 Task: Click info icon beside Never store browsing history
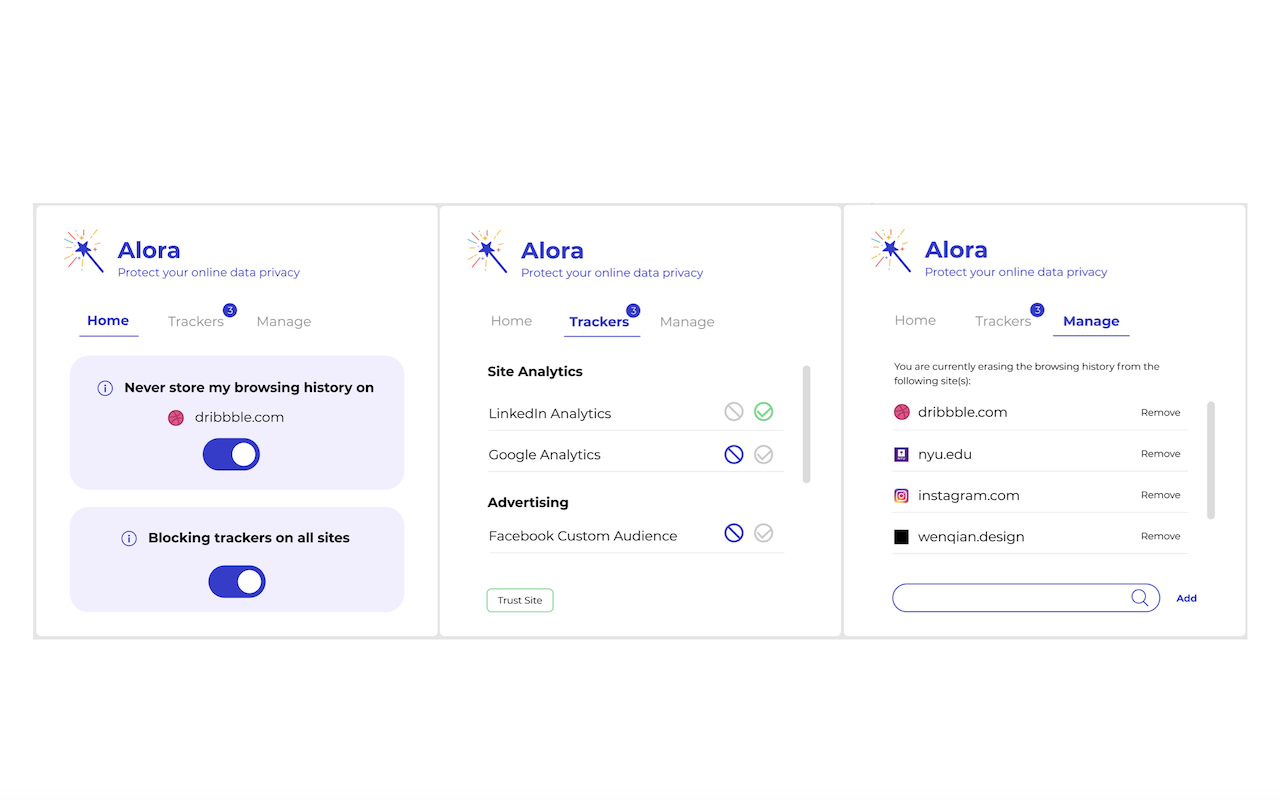coord(105,388)
